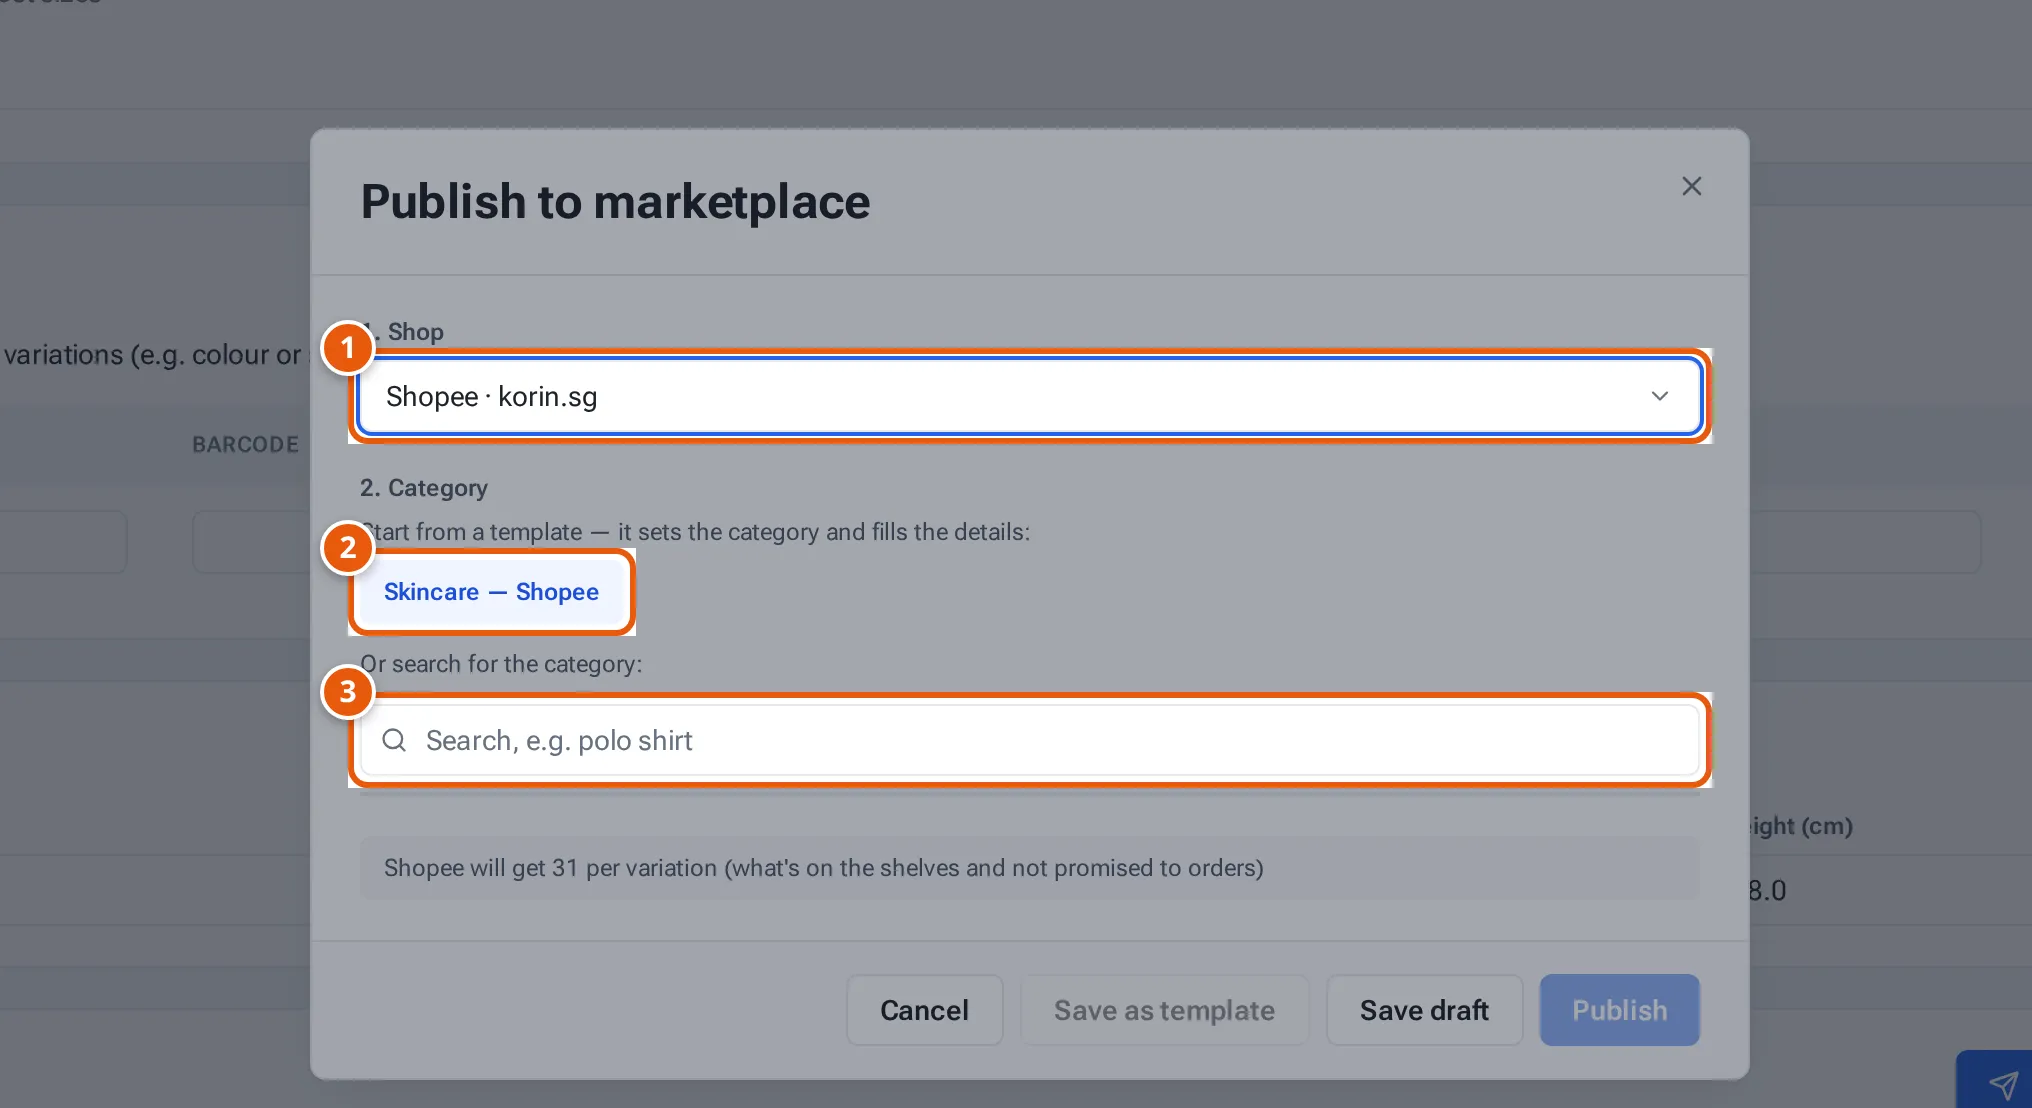Apply the Skincare — Shopee template
Image resolution: width=2032 pixels, height=1108 pixels.
491,592
